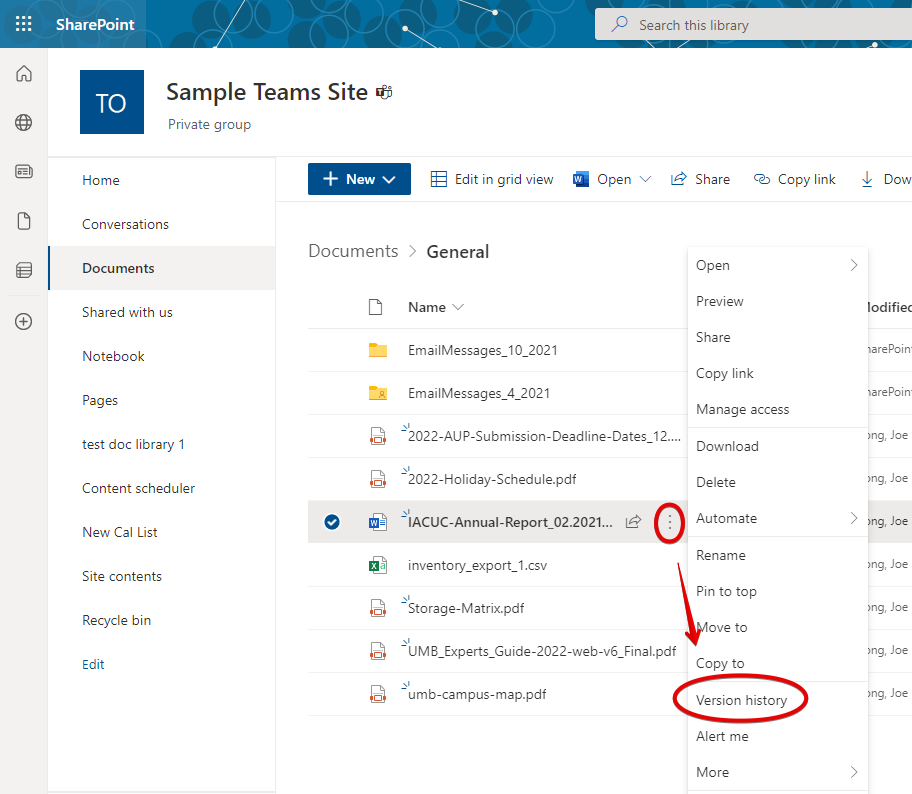Choose Manage access in context menu

pyautogui.click(x=742, y=409)
